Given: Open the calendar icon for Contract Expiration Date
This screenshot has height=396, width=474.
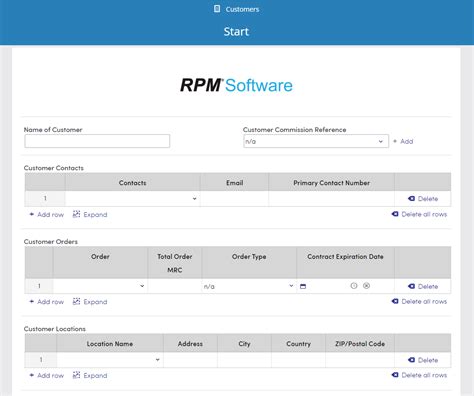Looking at the screenshot, I should coord(303,286).
